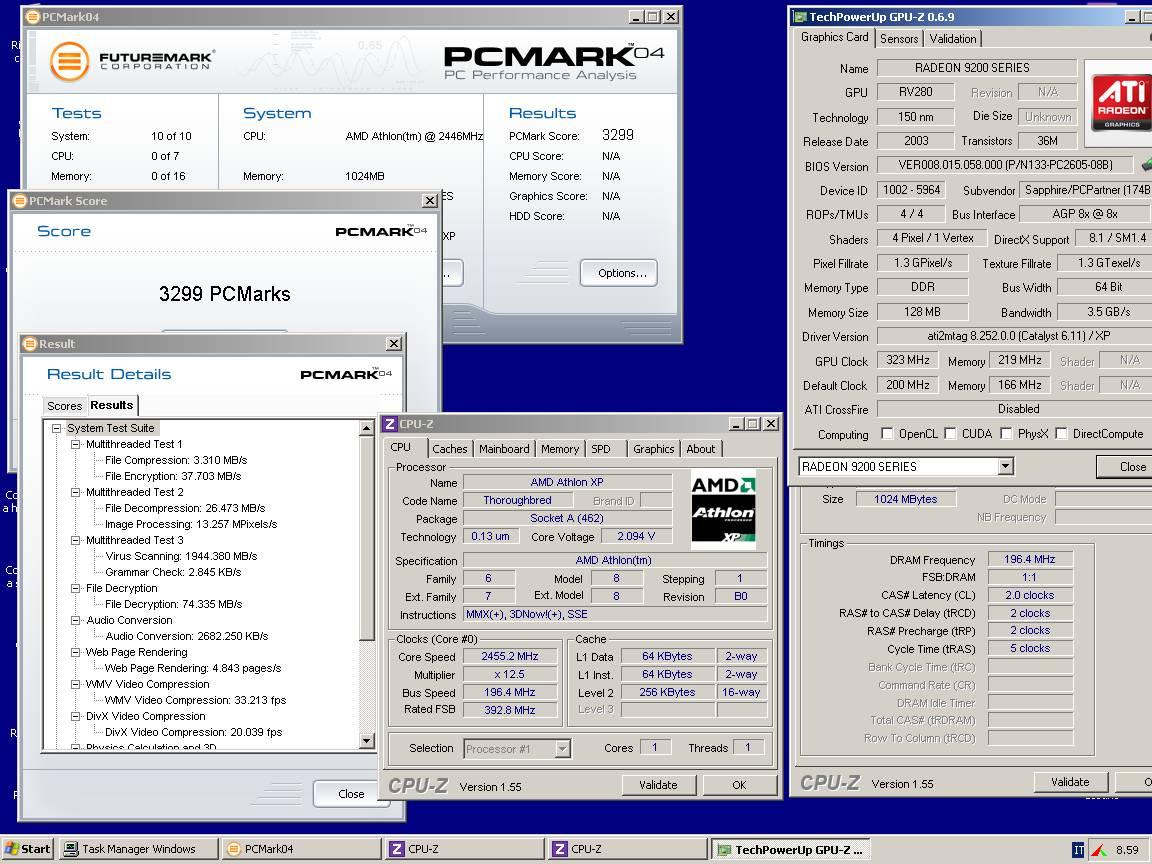Click the PCMark Score window title icon
The image size is (1152, 864).
click(21, 201)
